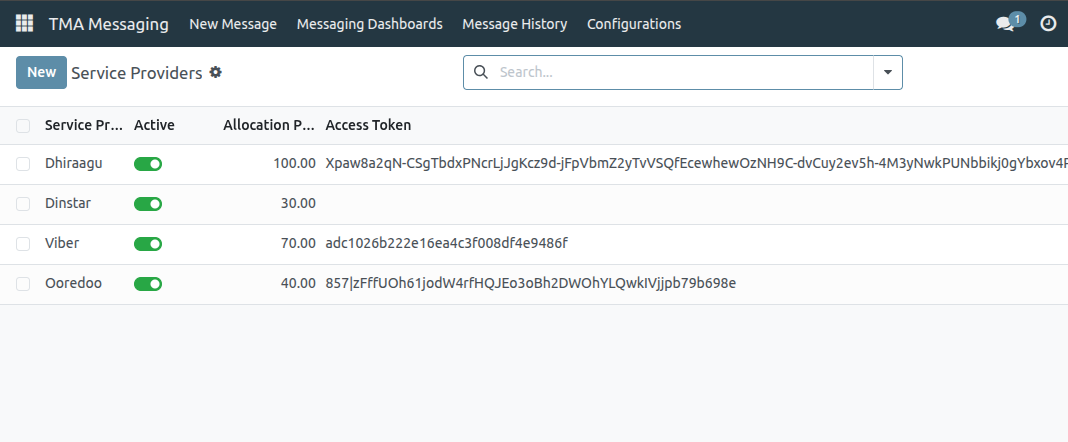Expand the search options dropdown arrow
This screenshot has width=1068, height=442.
888,72
